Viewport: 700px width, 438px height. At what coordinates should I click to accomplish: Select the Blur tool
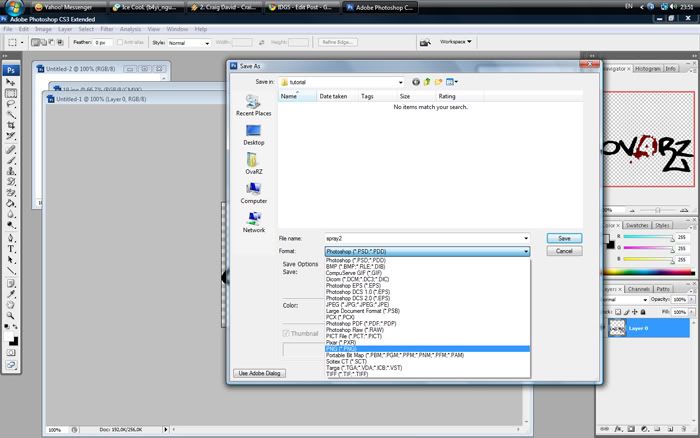(x=11, y=214)
